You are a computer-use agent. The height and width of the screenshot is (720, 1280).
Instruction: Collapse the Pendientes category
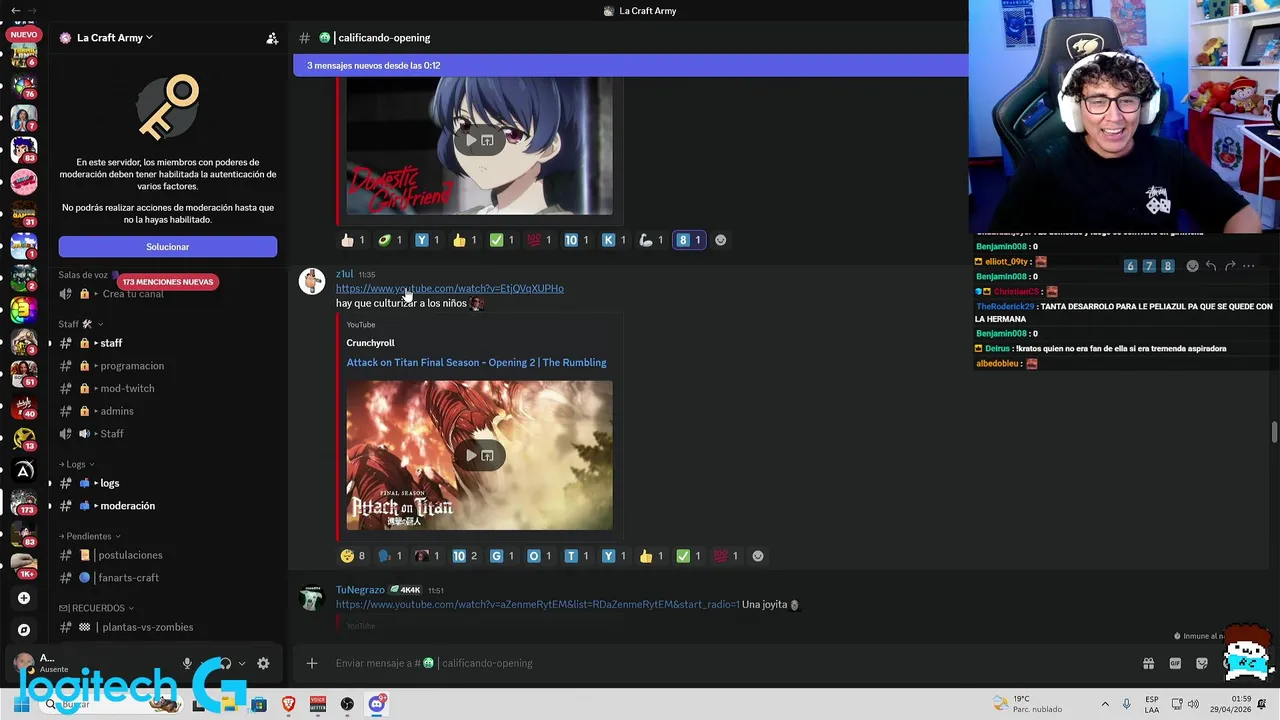(x=90, y=536)
